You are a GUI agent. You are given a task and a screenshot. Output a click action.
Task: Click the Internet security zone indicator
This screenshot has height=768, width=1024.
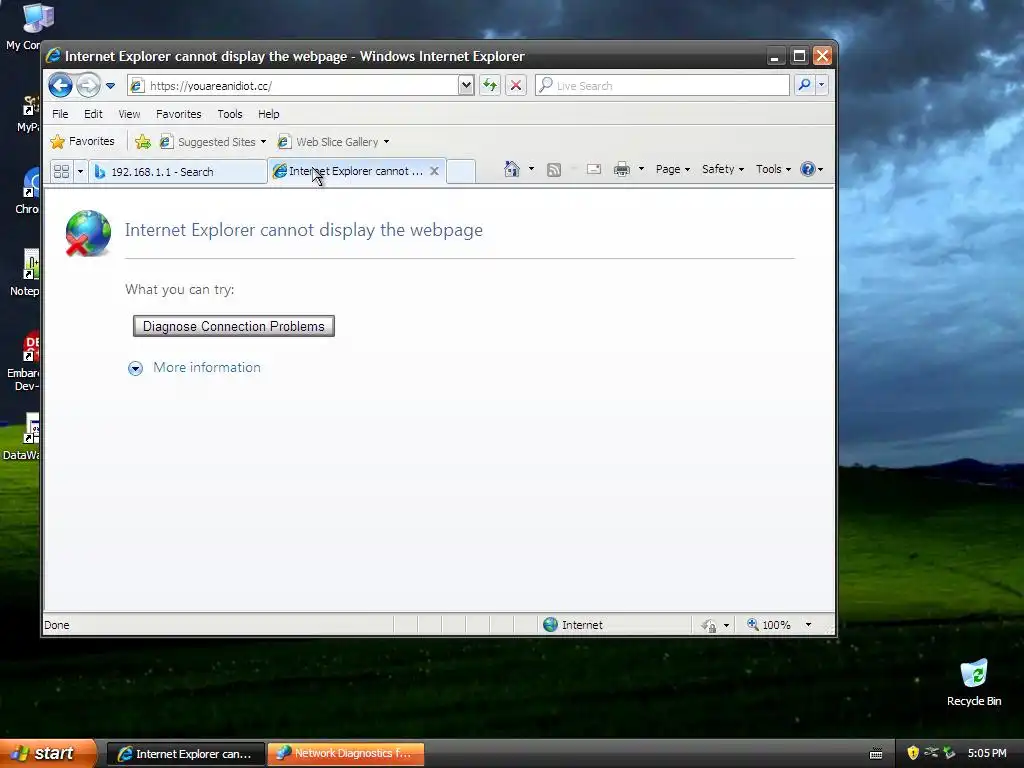[x=573, y=625]
